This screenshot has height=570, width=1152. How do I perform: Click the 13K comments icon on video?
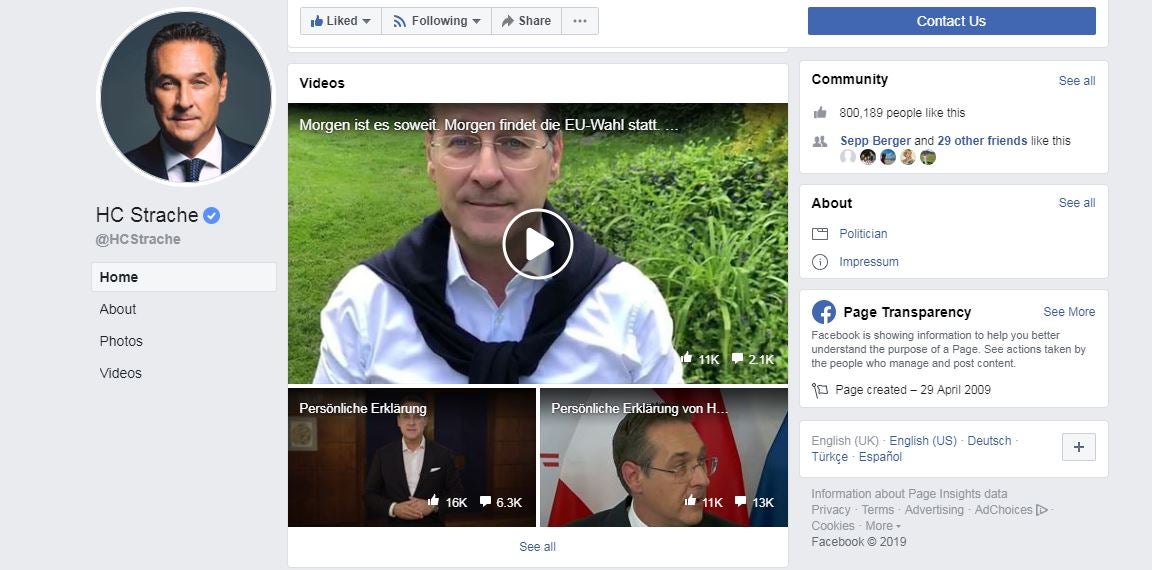pos(741,502)
